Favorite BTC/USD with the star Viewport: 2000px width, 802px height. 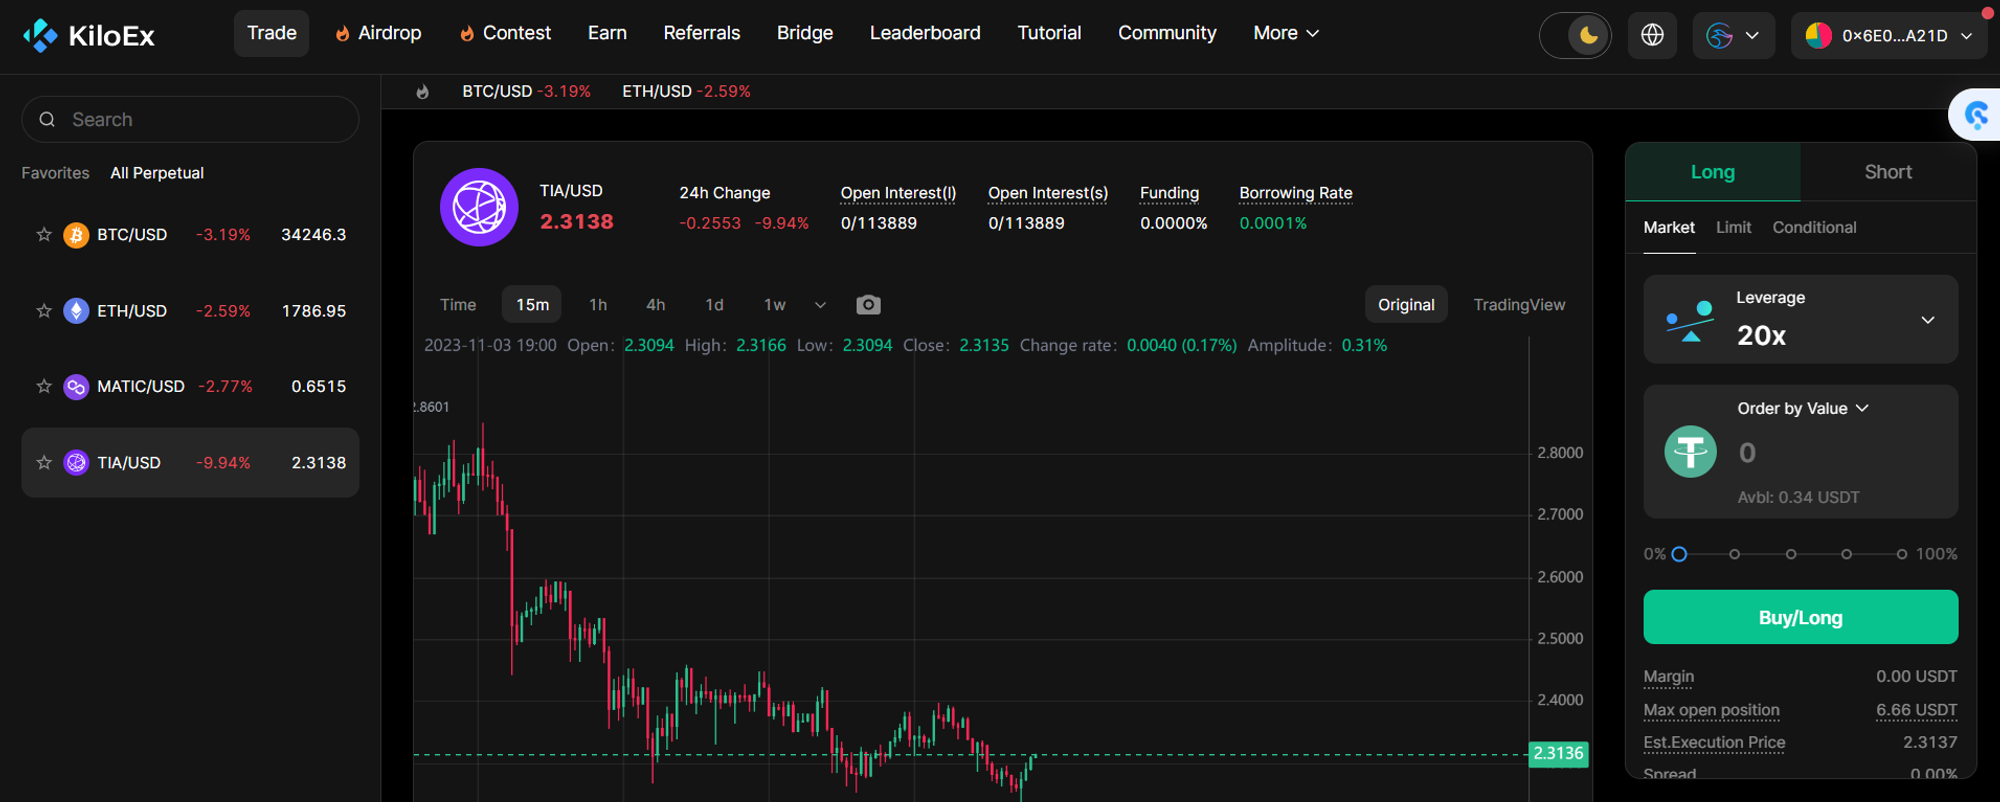tap(44, 235)
